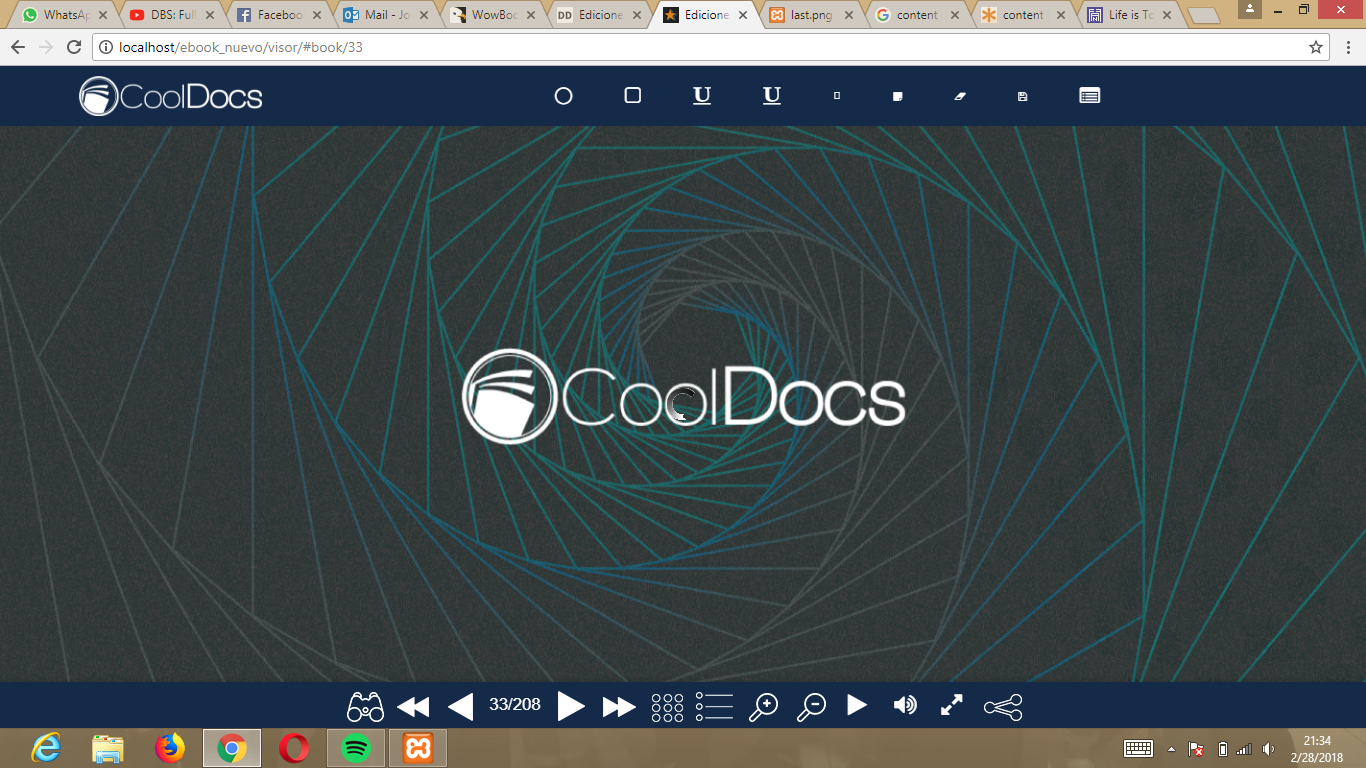Show the page thumbnails grid
Image resolution: width=1366 pixels, height=768 pixels.
coord(667,707)
